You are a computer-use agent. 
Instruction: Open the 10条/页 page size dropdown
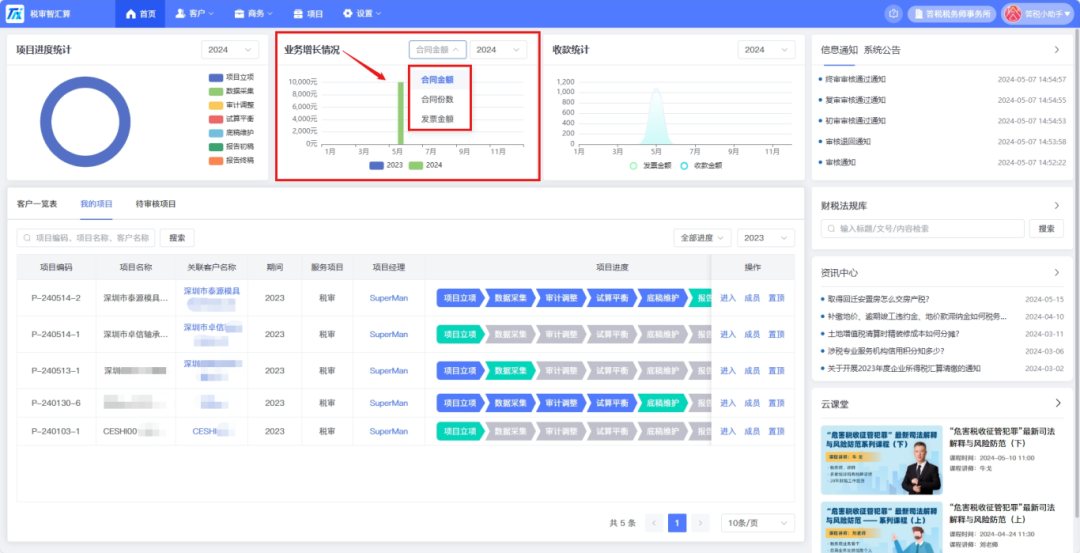[758, 523]
